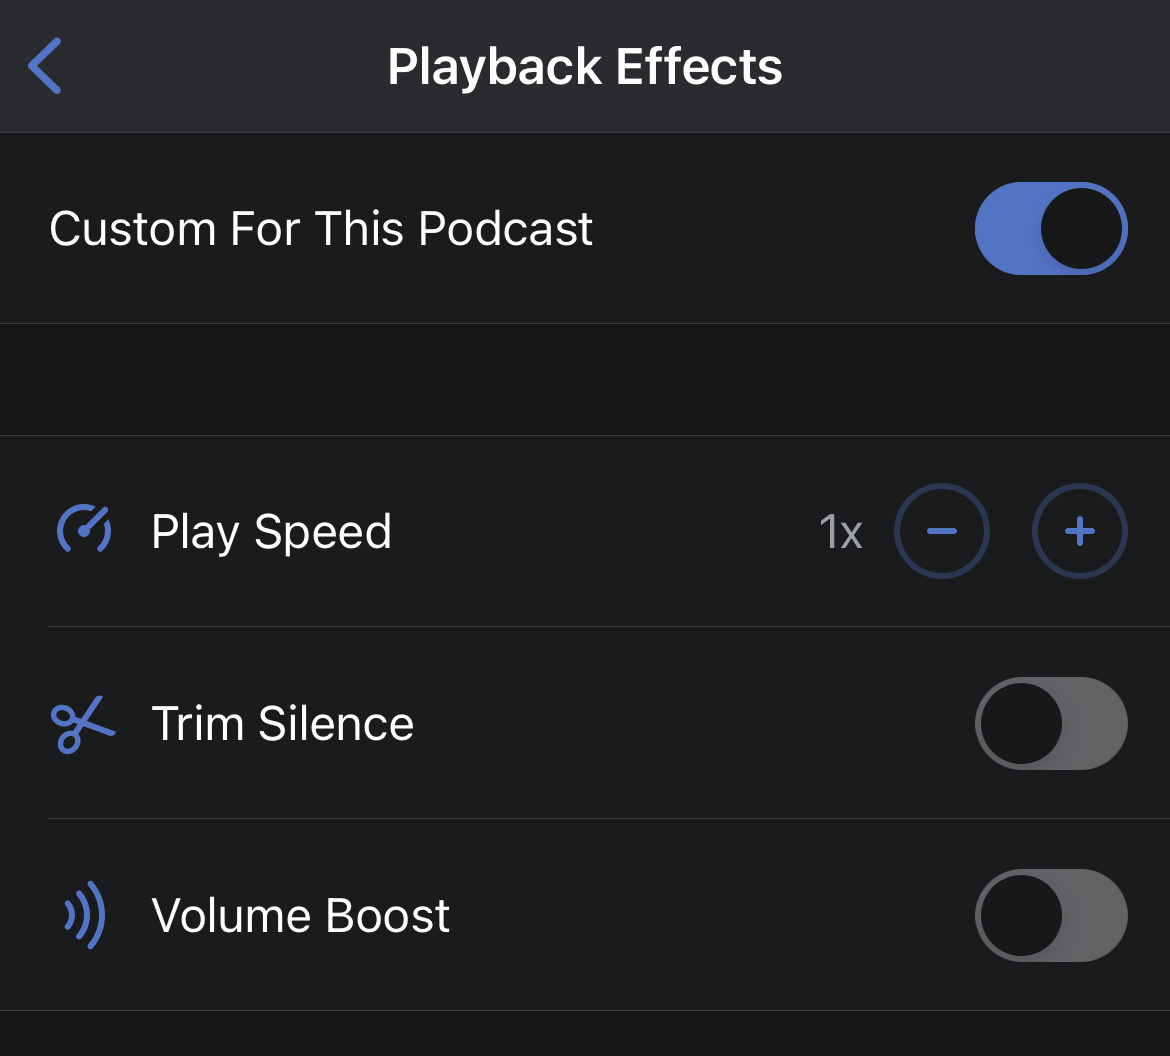Tap the 1x play speed value
This screenshot has height=1056, width=1170.
(841, 532)
